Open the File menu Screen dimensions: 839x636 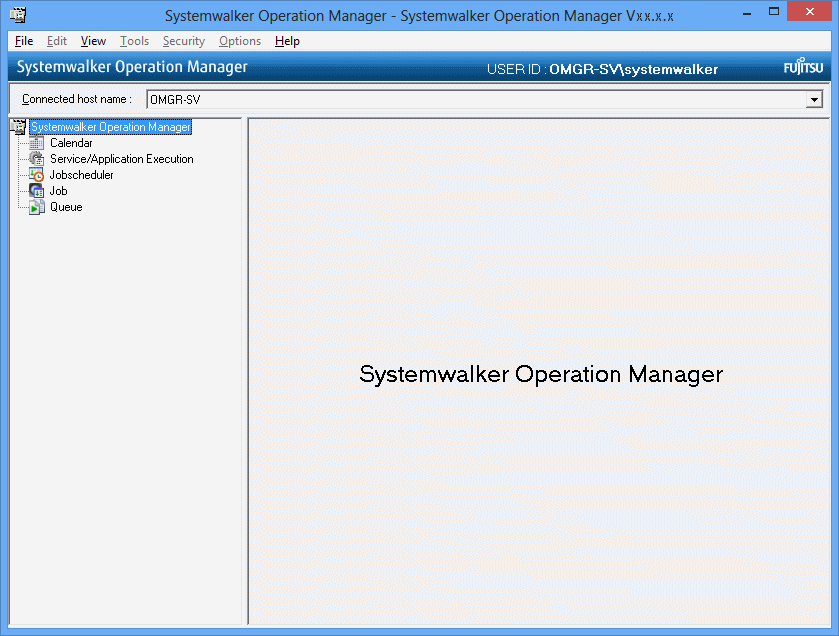pyautogui.click(x=24, y=41)
